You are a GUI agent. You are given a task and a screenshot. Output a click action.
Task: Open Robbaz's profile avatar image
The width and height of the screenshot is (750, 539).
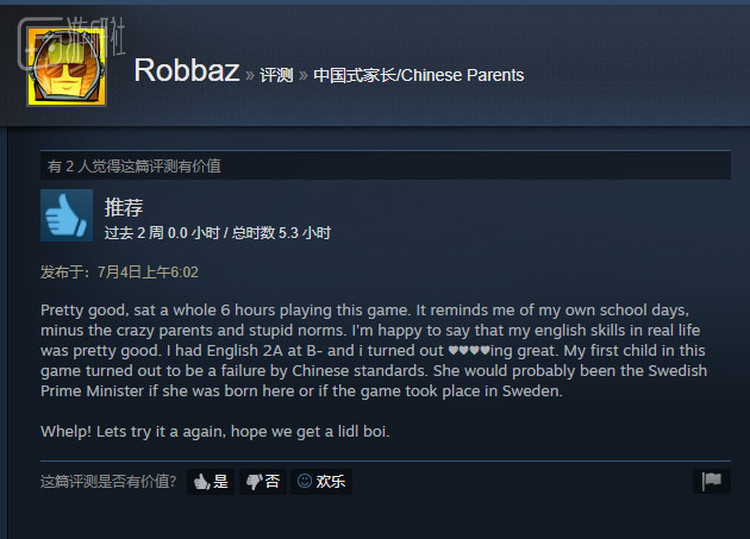[66, 66]
